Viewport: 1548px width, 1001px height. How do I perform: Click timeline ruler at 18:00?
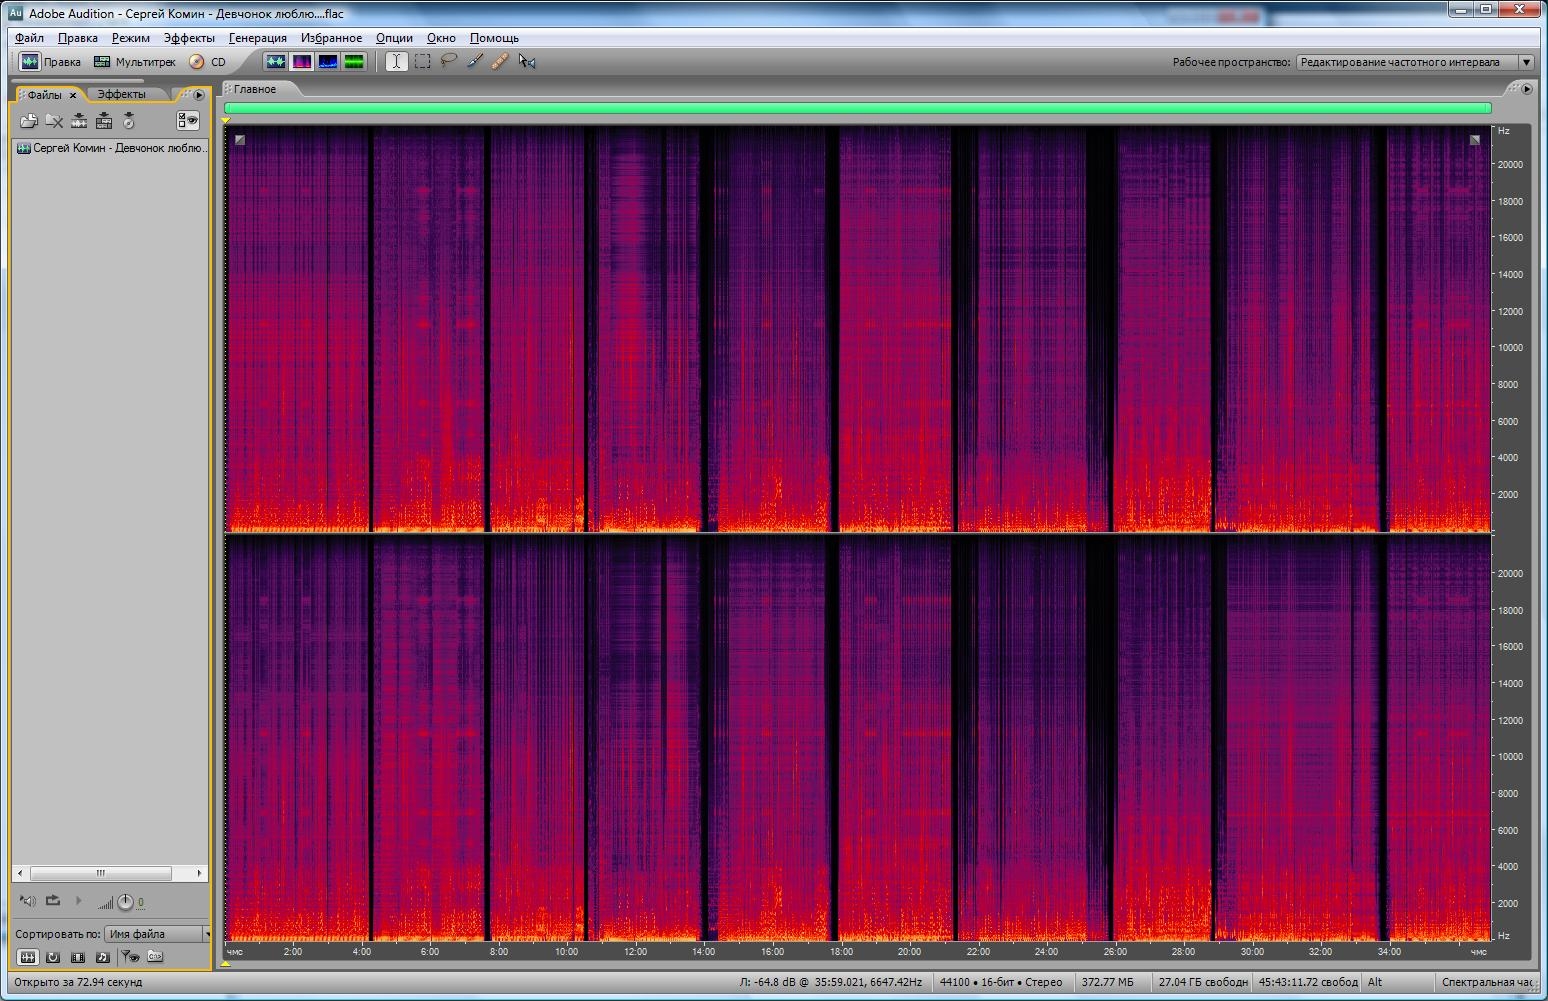pyautogui.click(x=841, y=951)
